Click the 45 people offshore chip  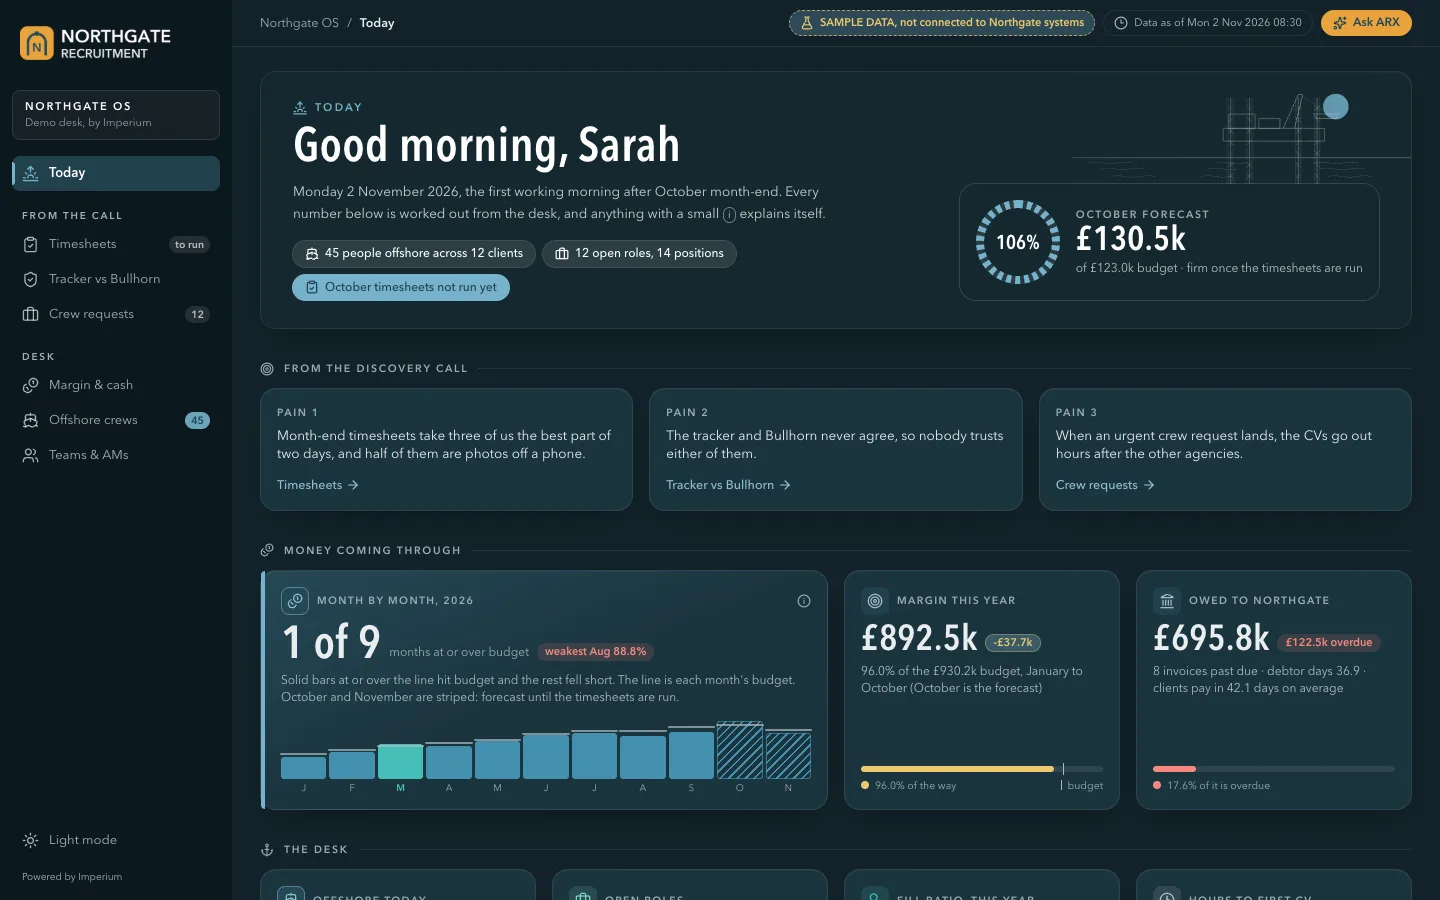[414, 254]
